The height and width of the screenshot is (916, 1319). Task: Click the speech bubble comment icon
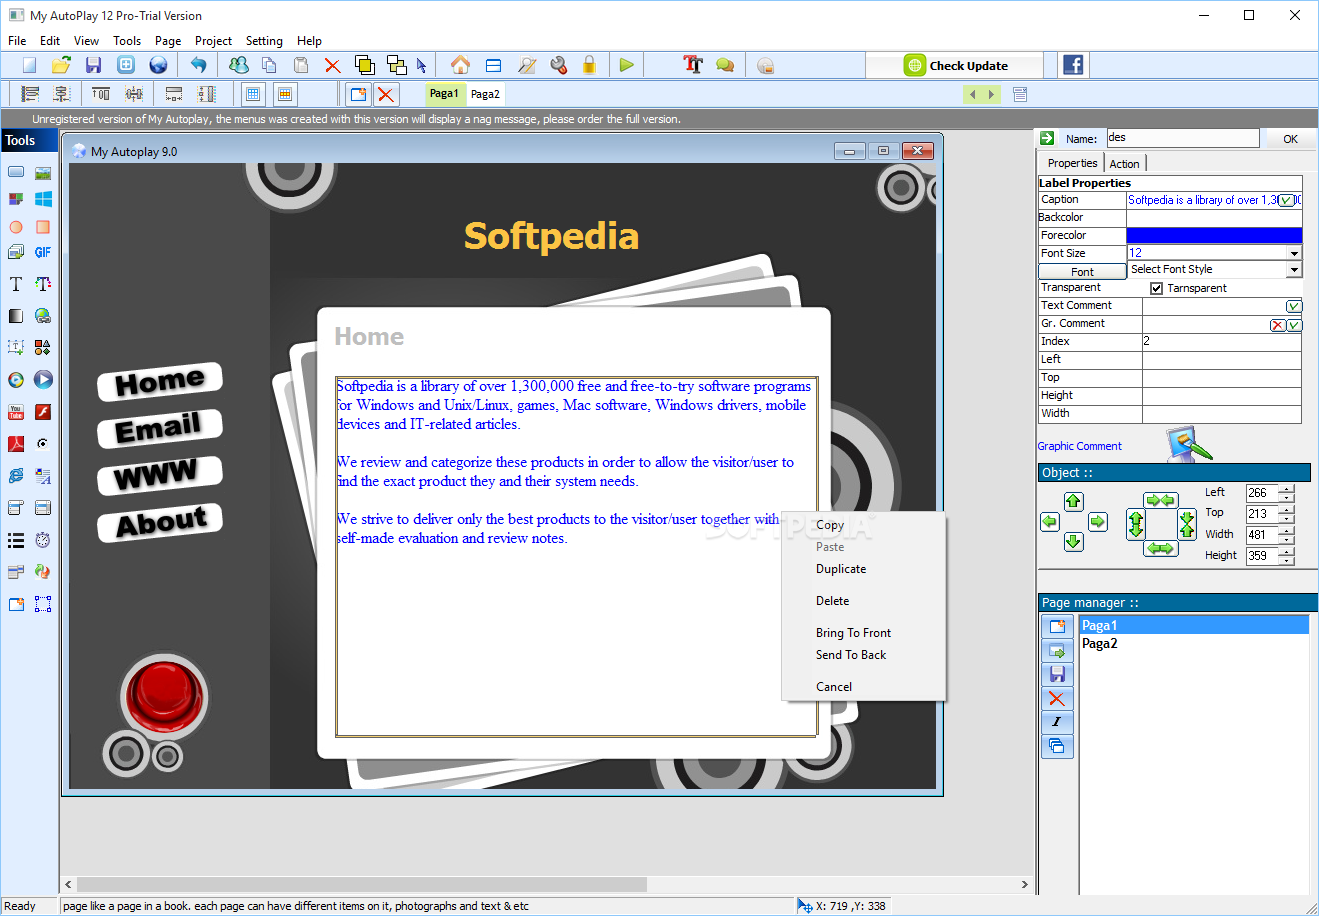[x=725, y=65]
